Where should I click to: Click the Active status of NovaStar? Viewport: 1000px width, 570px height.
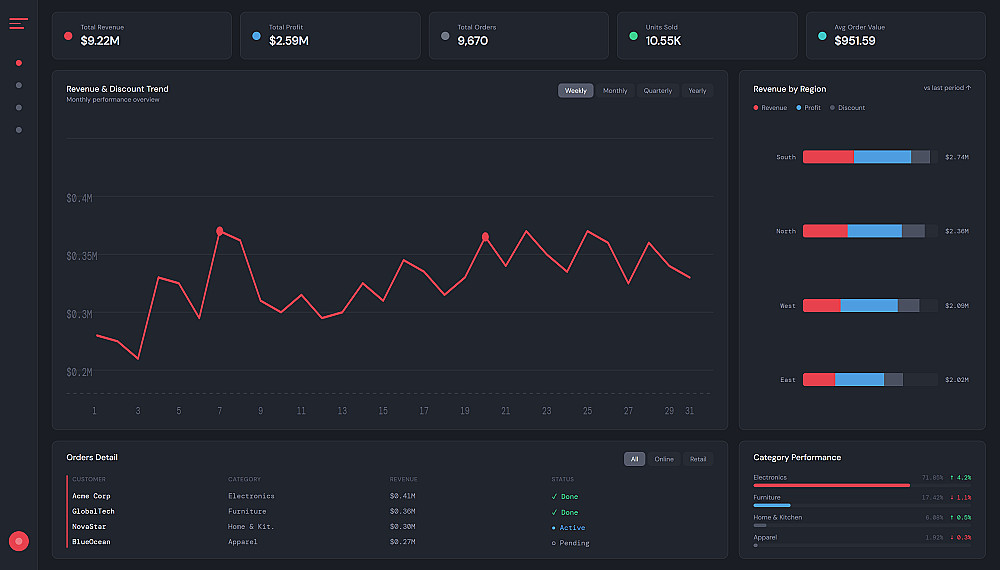(x=568, y=528)
